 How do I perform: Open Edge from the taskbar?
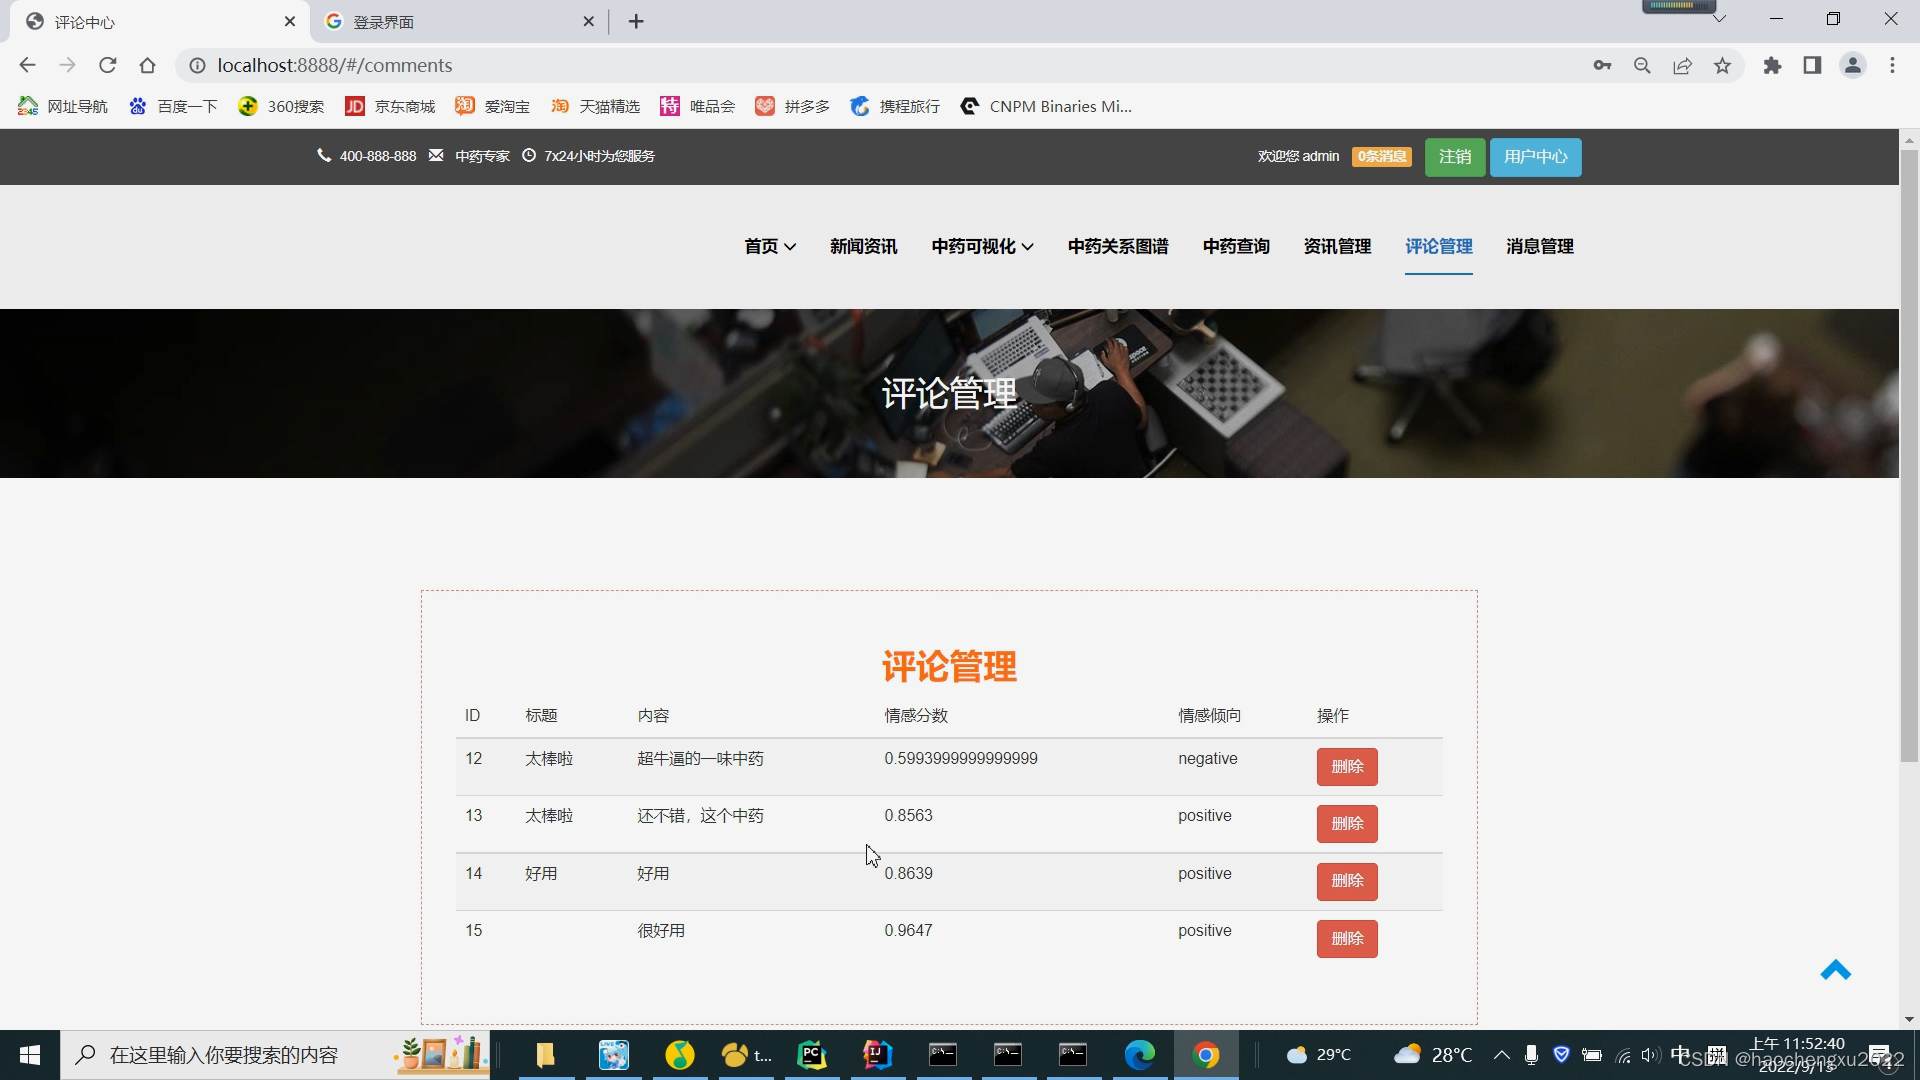1140,1054
